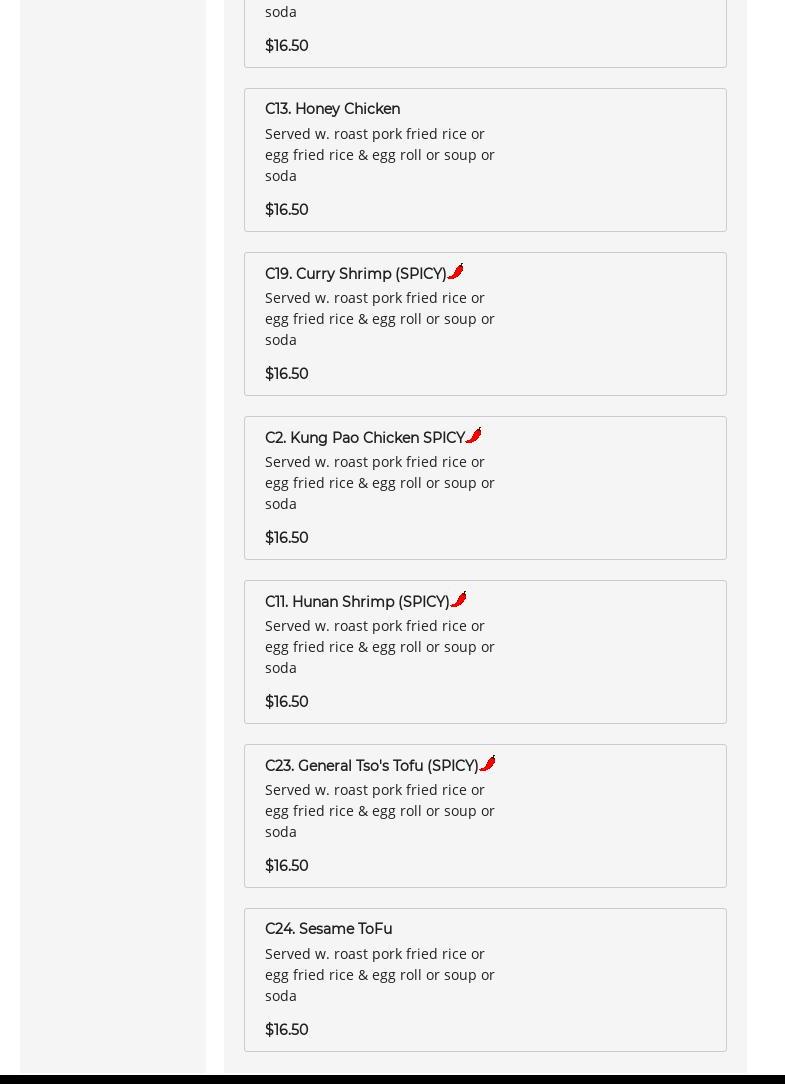
Task: Click the price below General Tso's Tofu
Action: [287, 866]
